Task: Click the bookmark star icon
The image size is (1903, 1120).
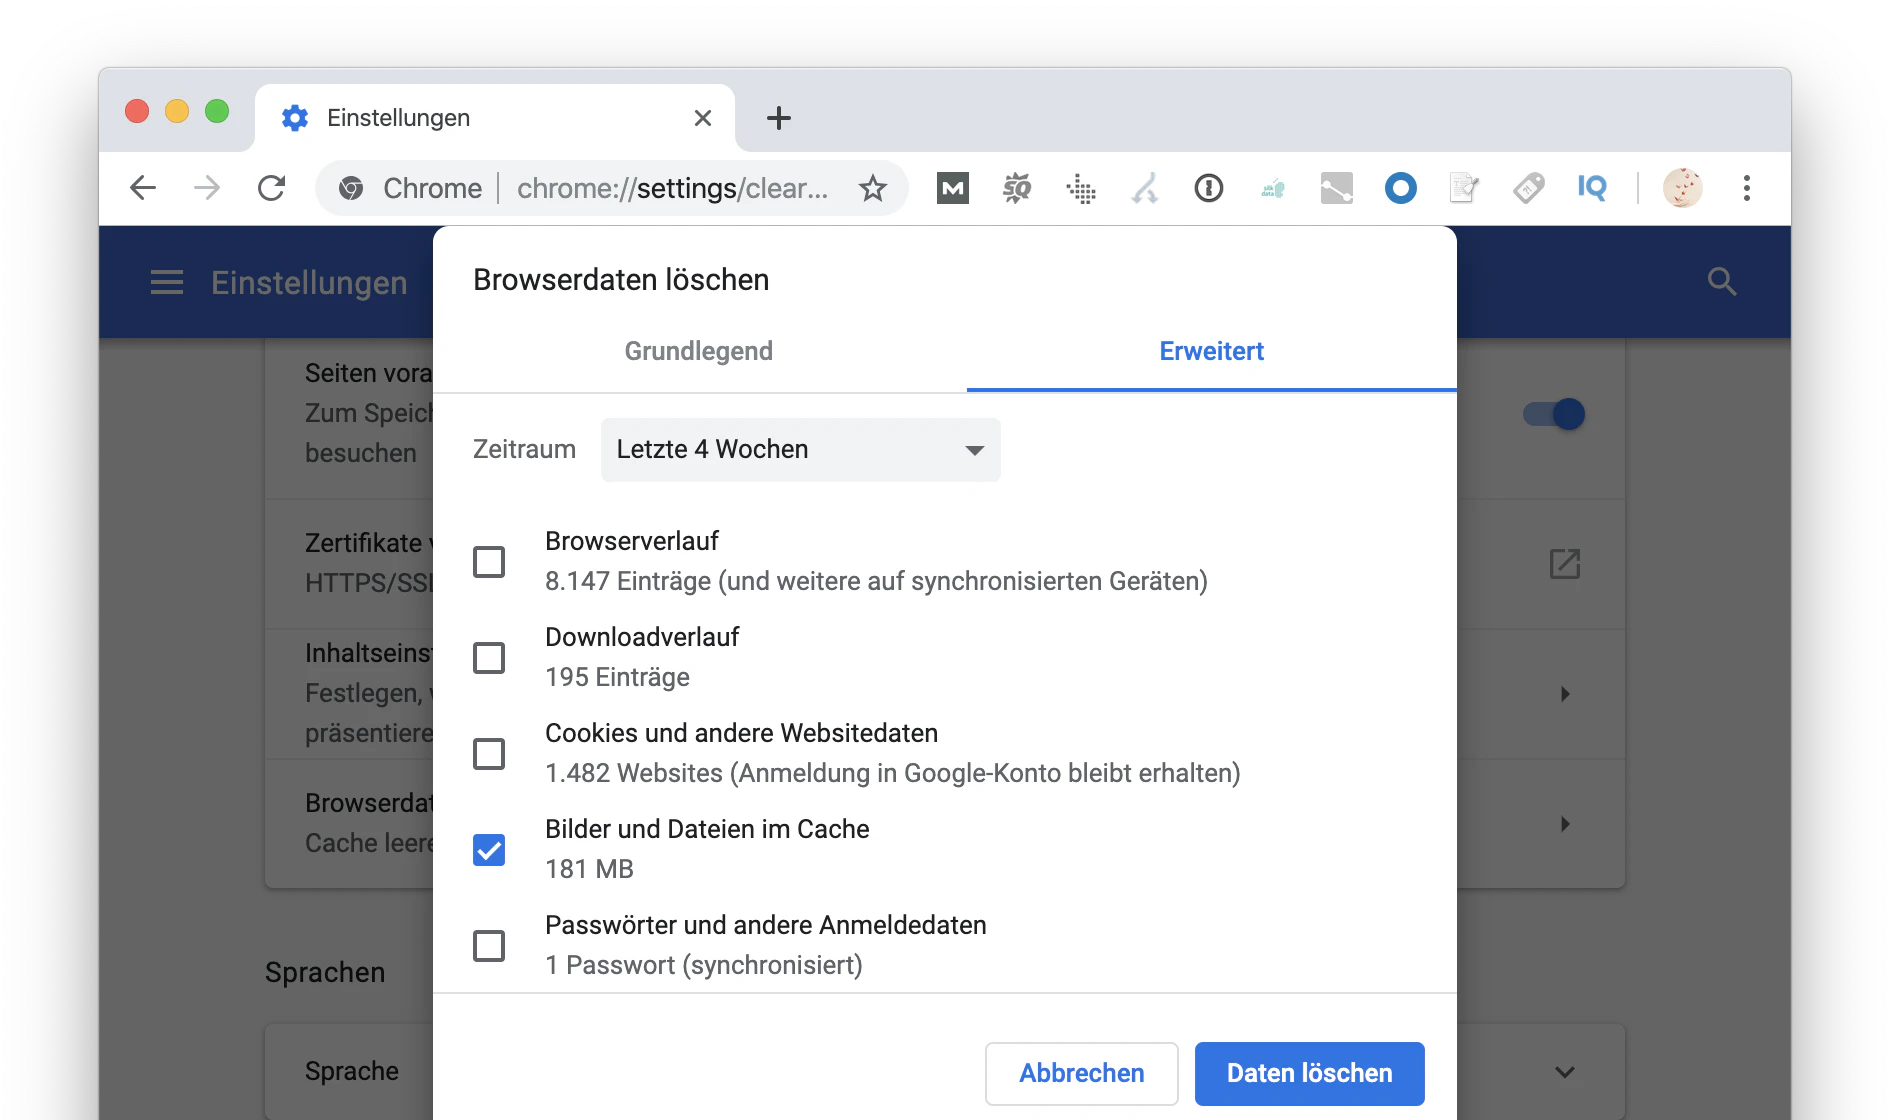Action: coord(872,188)
